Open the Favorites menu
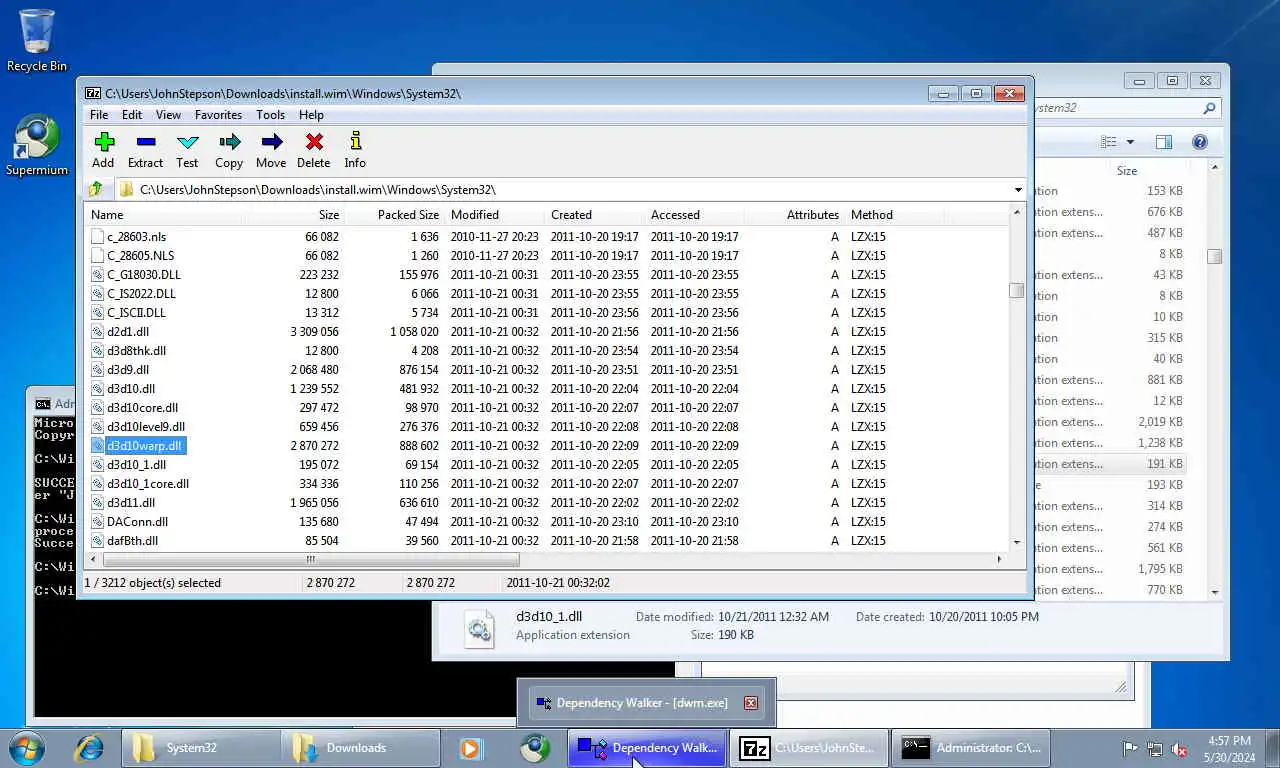Image resolution: width=1280 pixels, height=768 pixels. (218, 115)
